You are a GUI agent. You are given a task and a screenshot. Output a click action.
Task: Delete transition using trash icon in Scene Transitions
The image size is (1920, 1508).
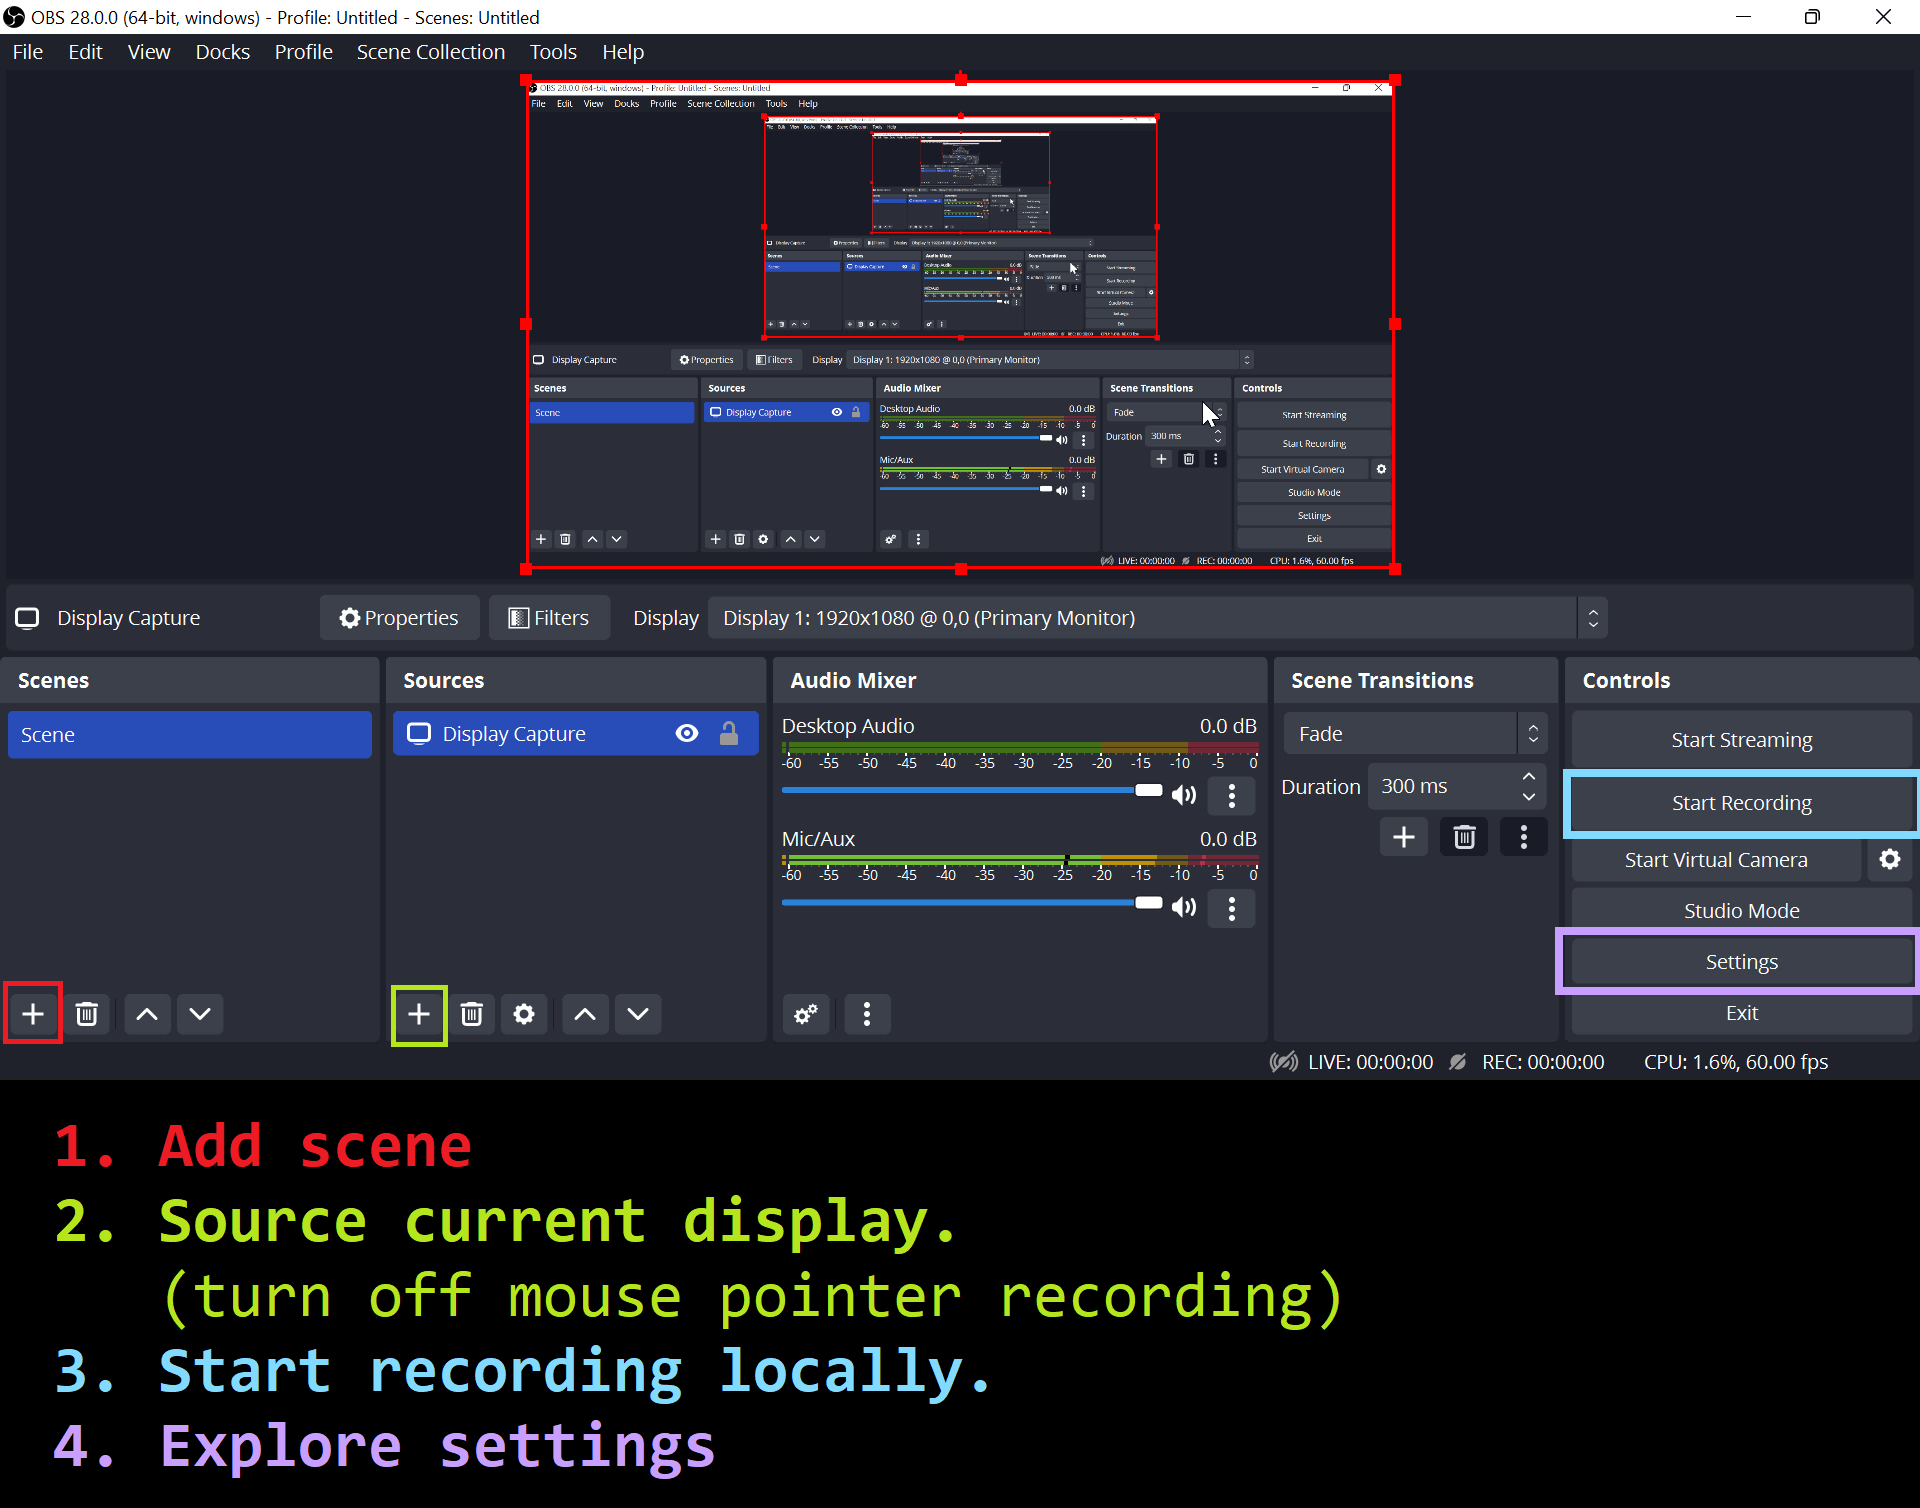[1464, 837]
